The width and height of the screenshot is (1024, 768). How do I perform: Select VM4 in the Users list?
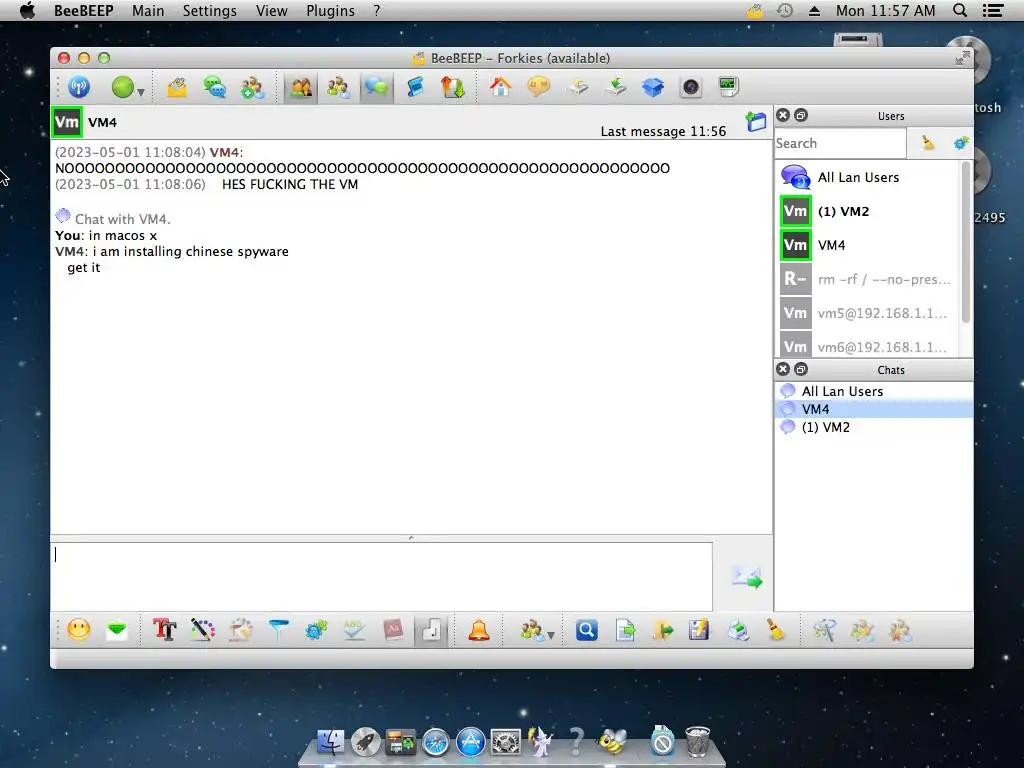tap(869, 245)
